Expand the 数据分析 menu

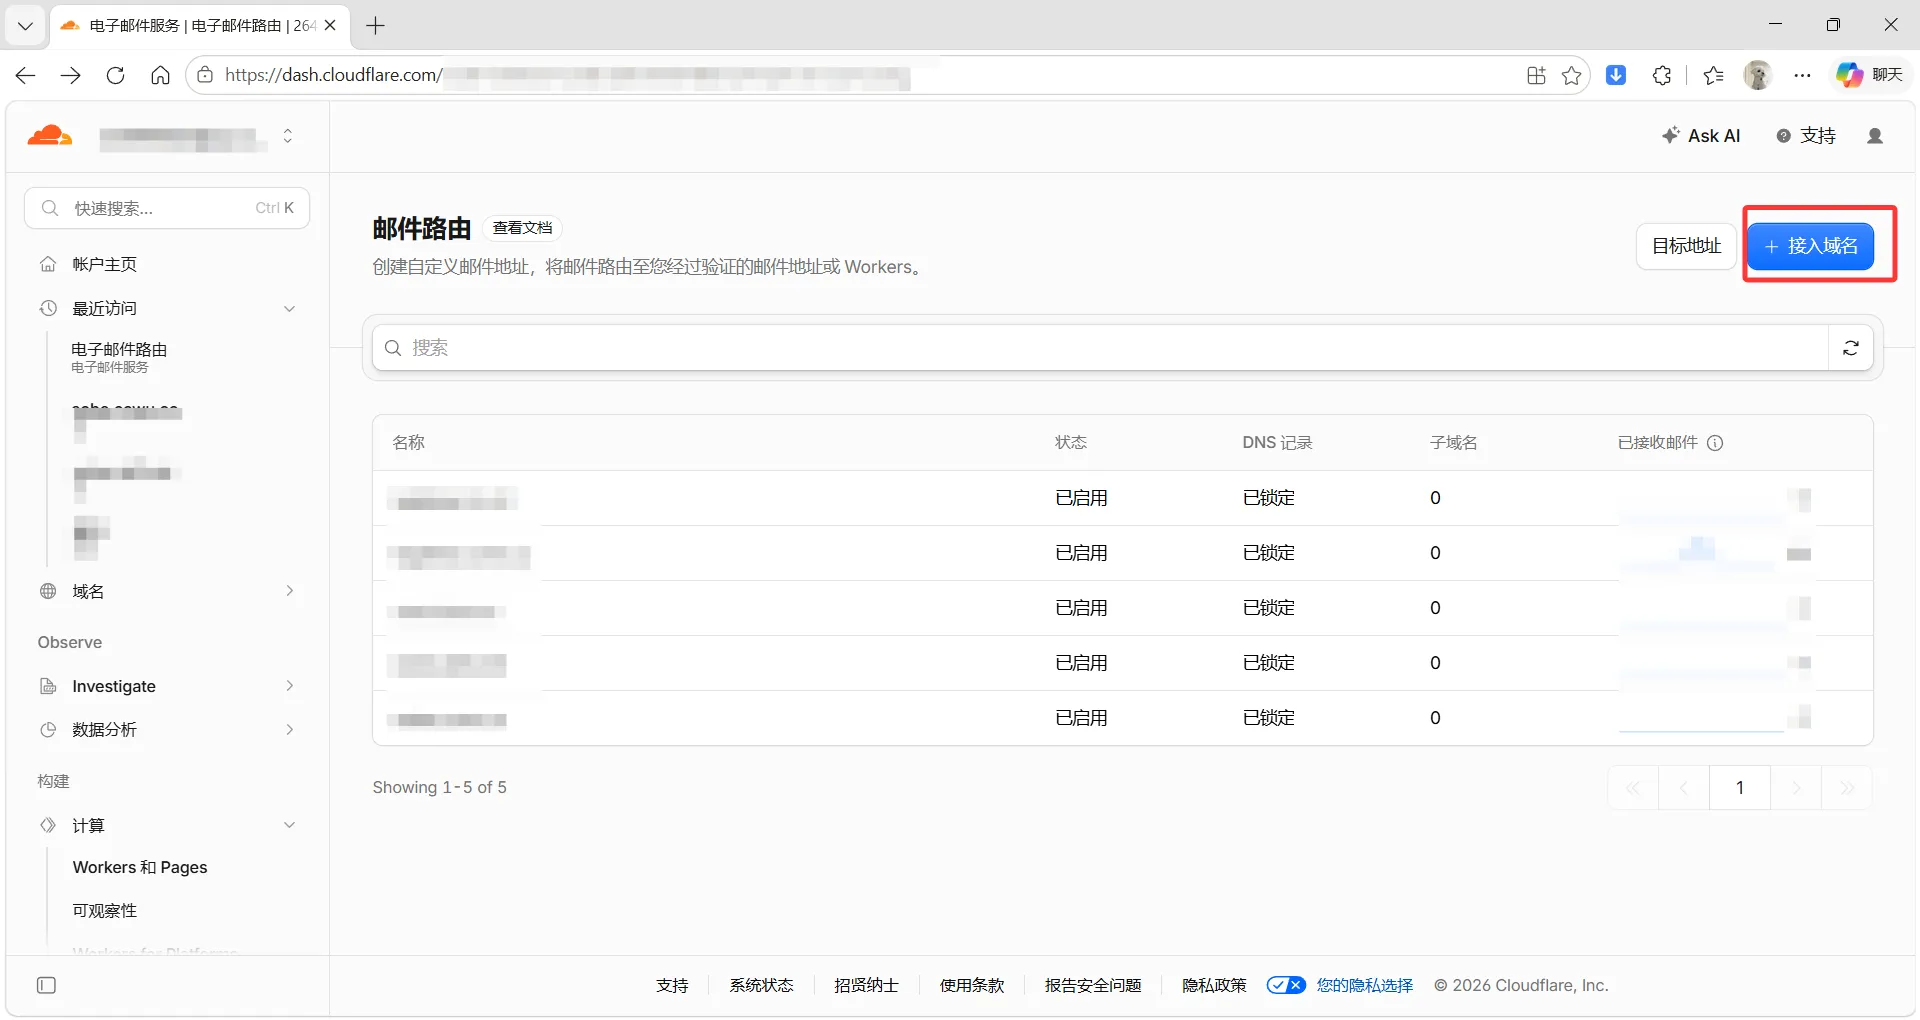click(x=289, y=730)
